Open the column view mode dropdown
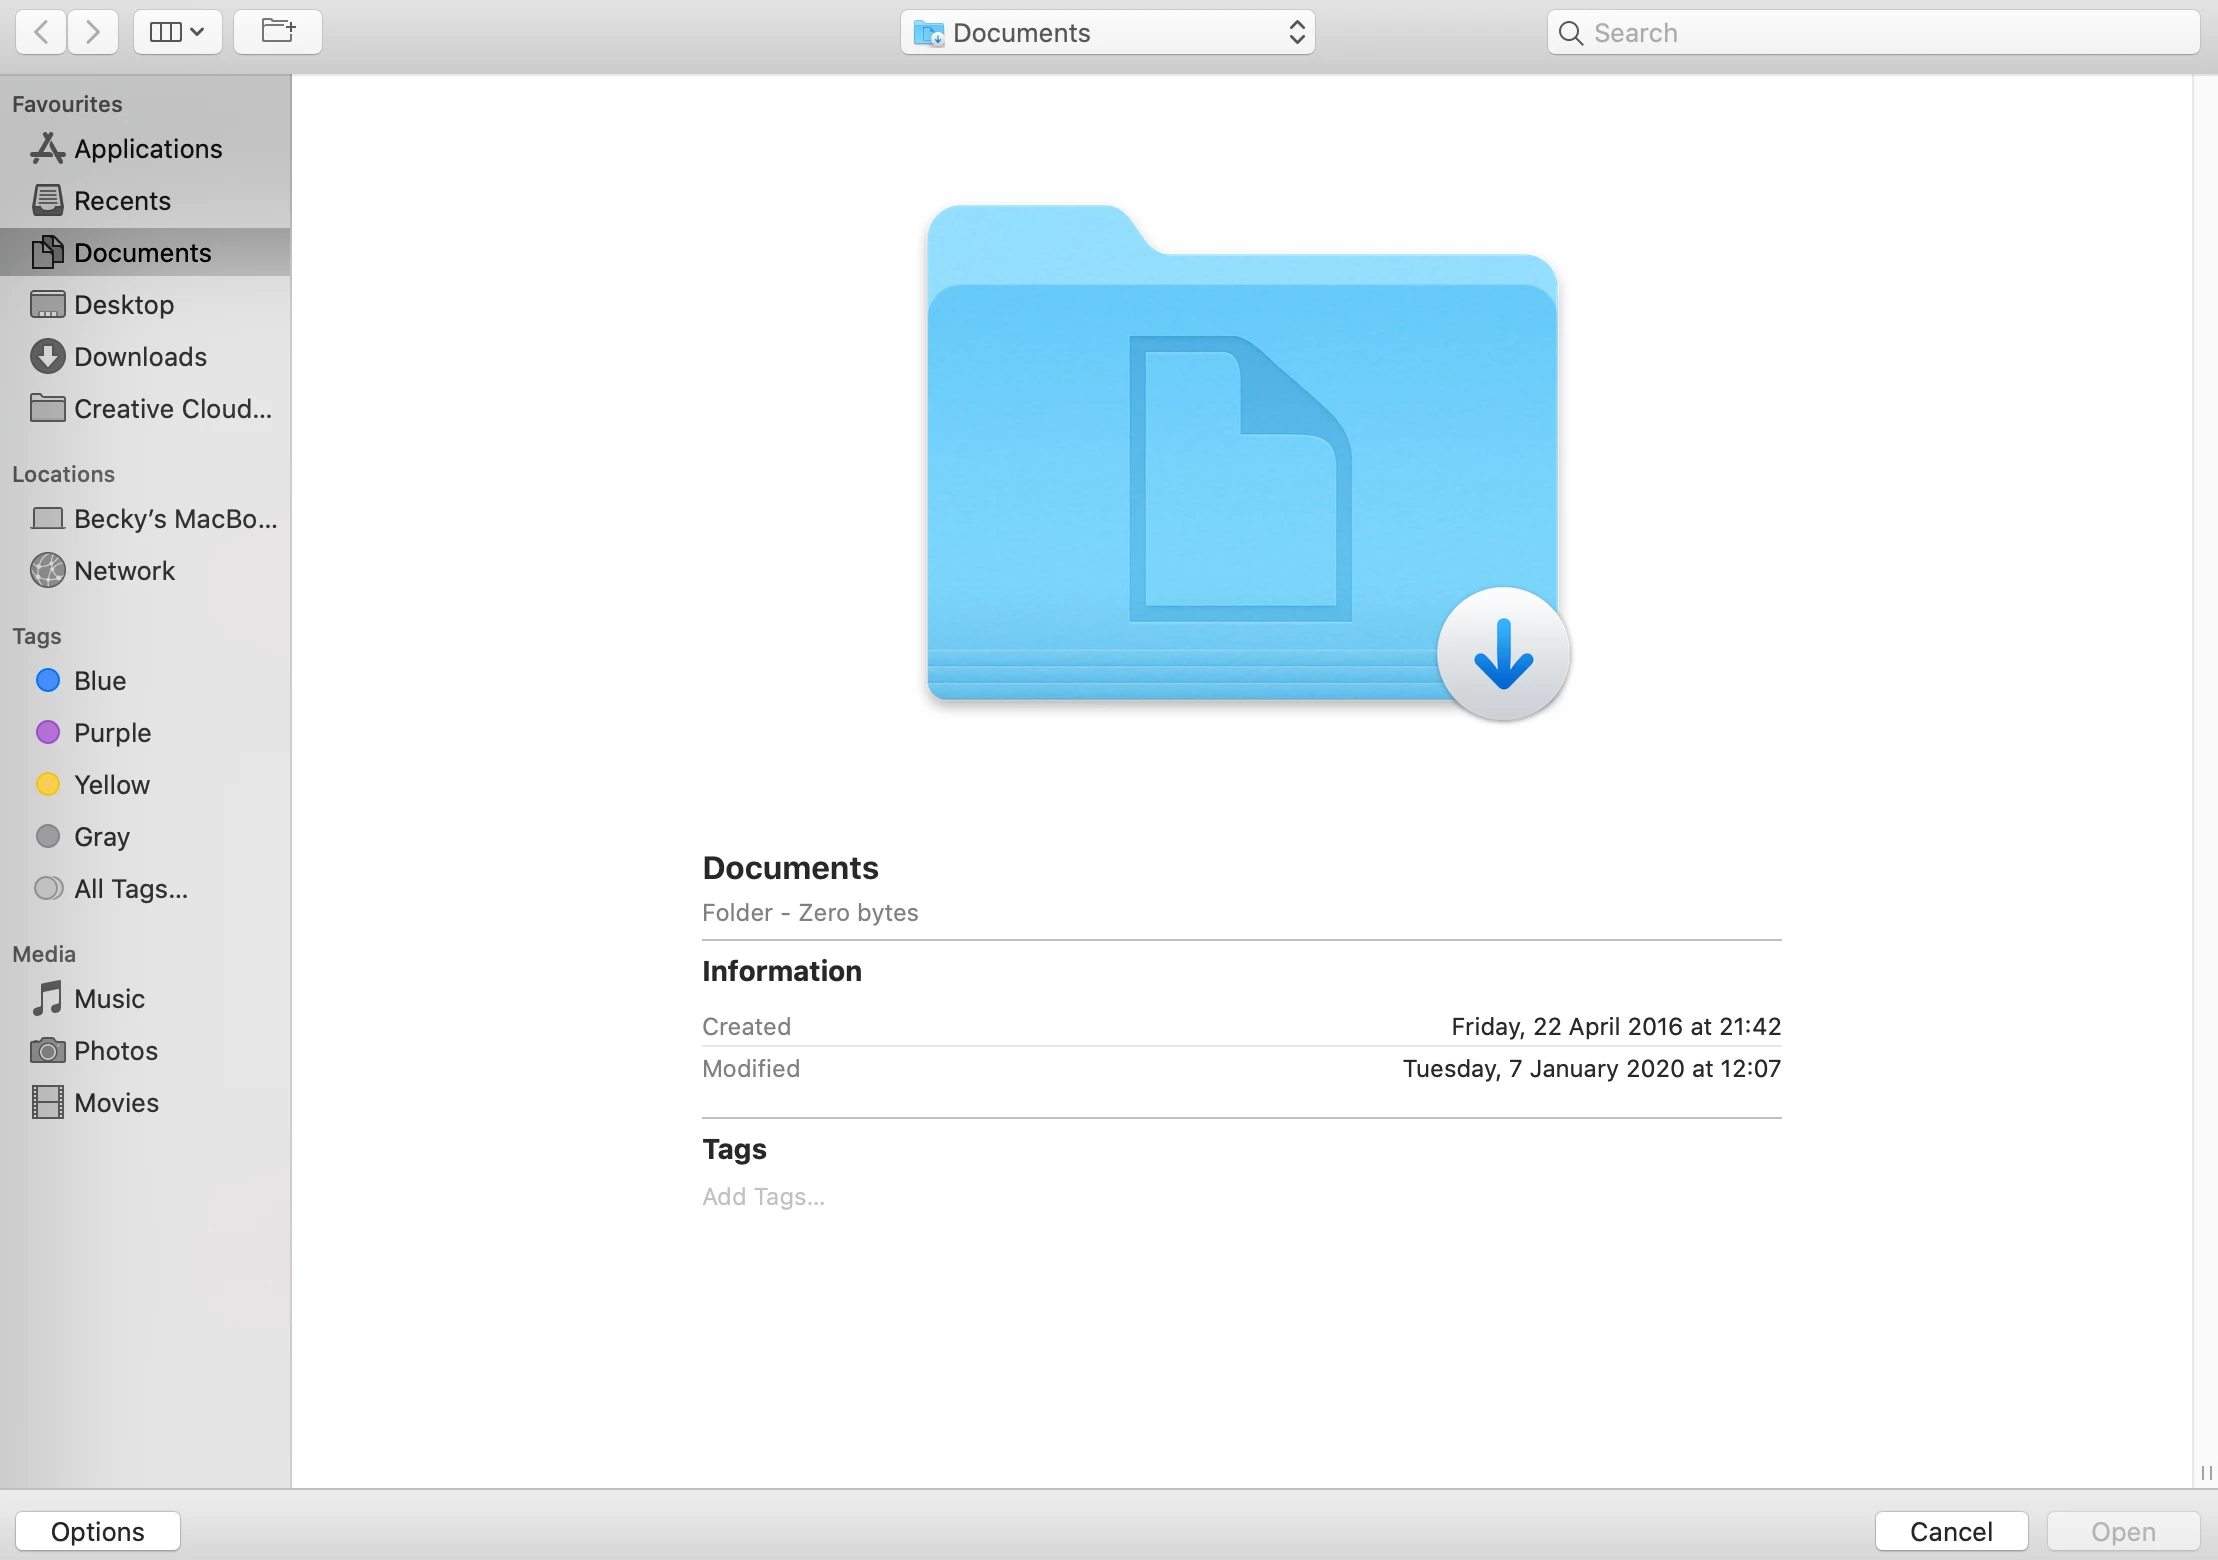Screen dimensions: 2218x1560 coord(177,33)
